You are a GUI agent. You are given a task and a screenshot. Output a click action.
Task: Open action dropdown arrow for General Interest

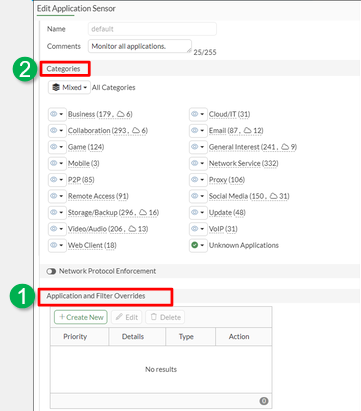(202, 147)
